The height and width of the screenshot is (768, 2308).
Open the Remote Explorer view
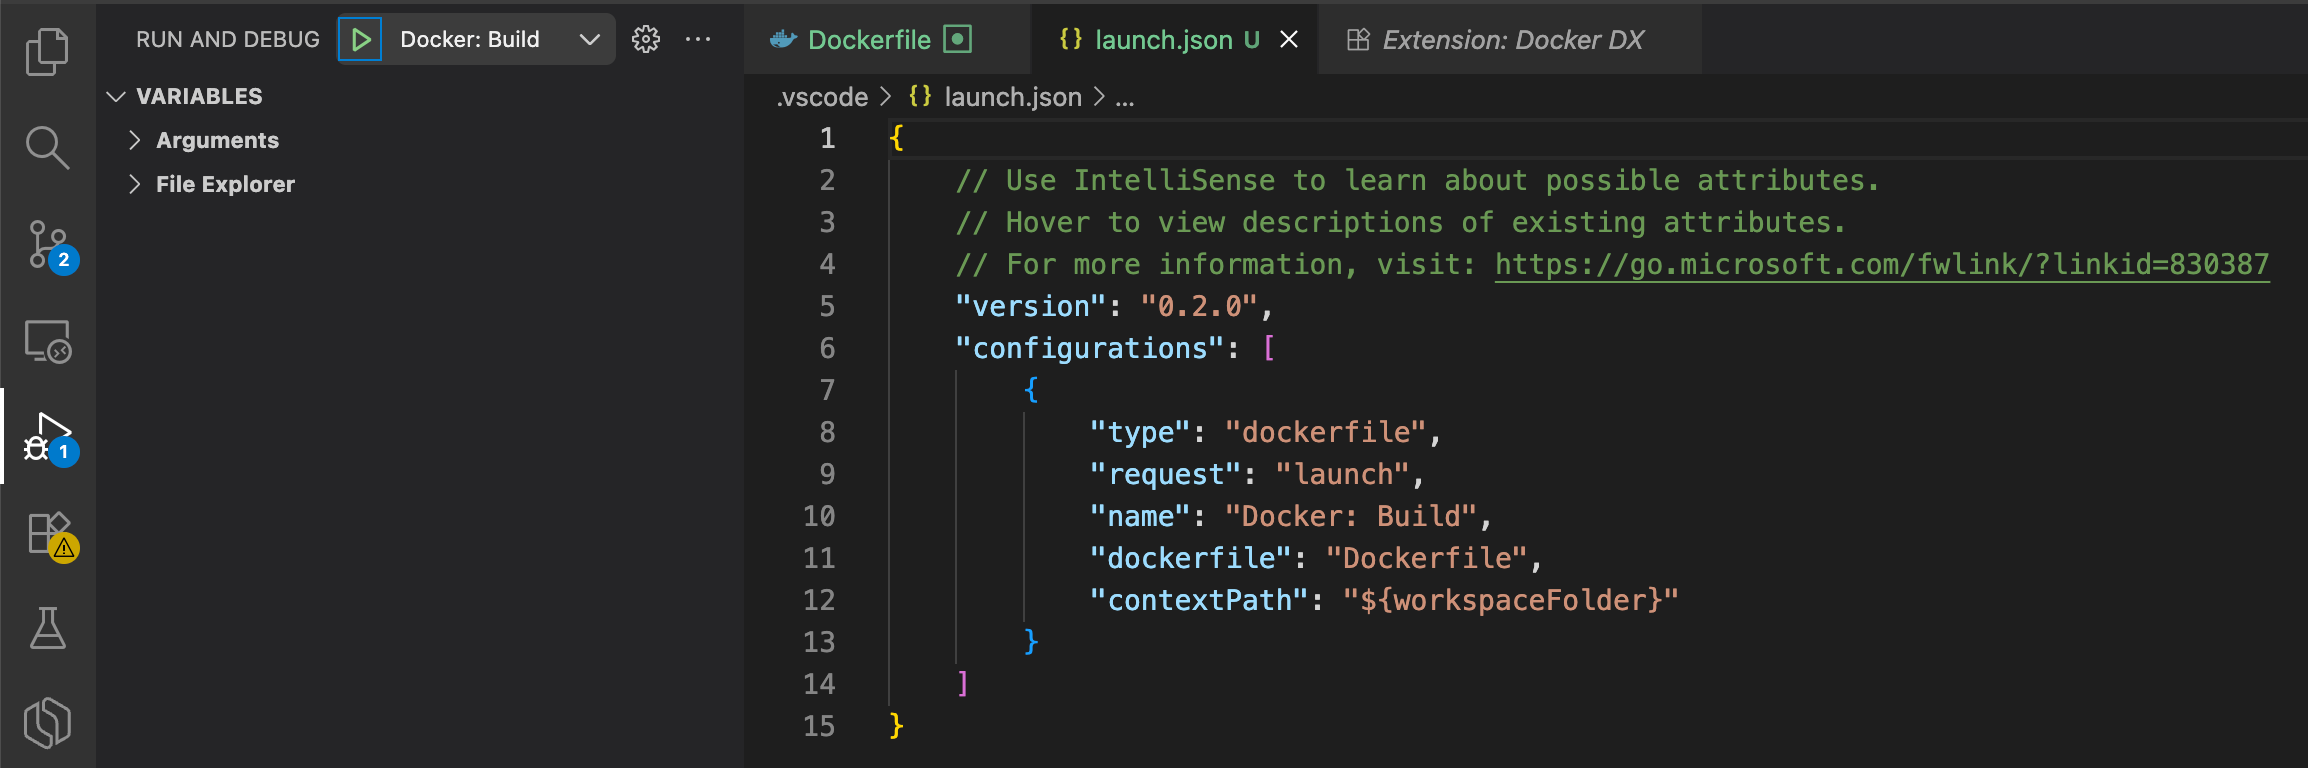click(x=47, y=342)
